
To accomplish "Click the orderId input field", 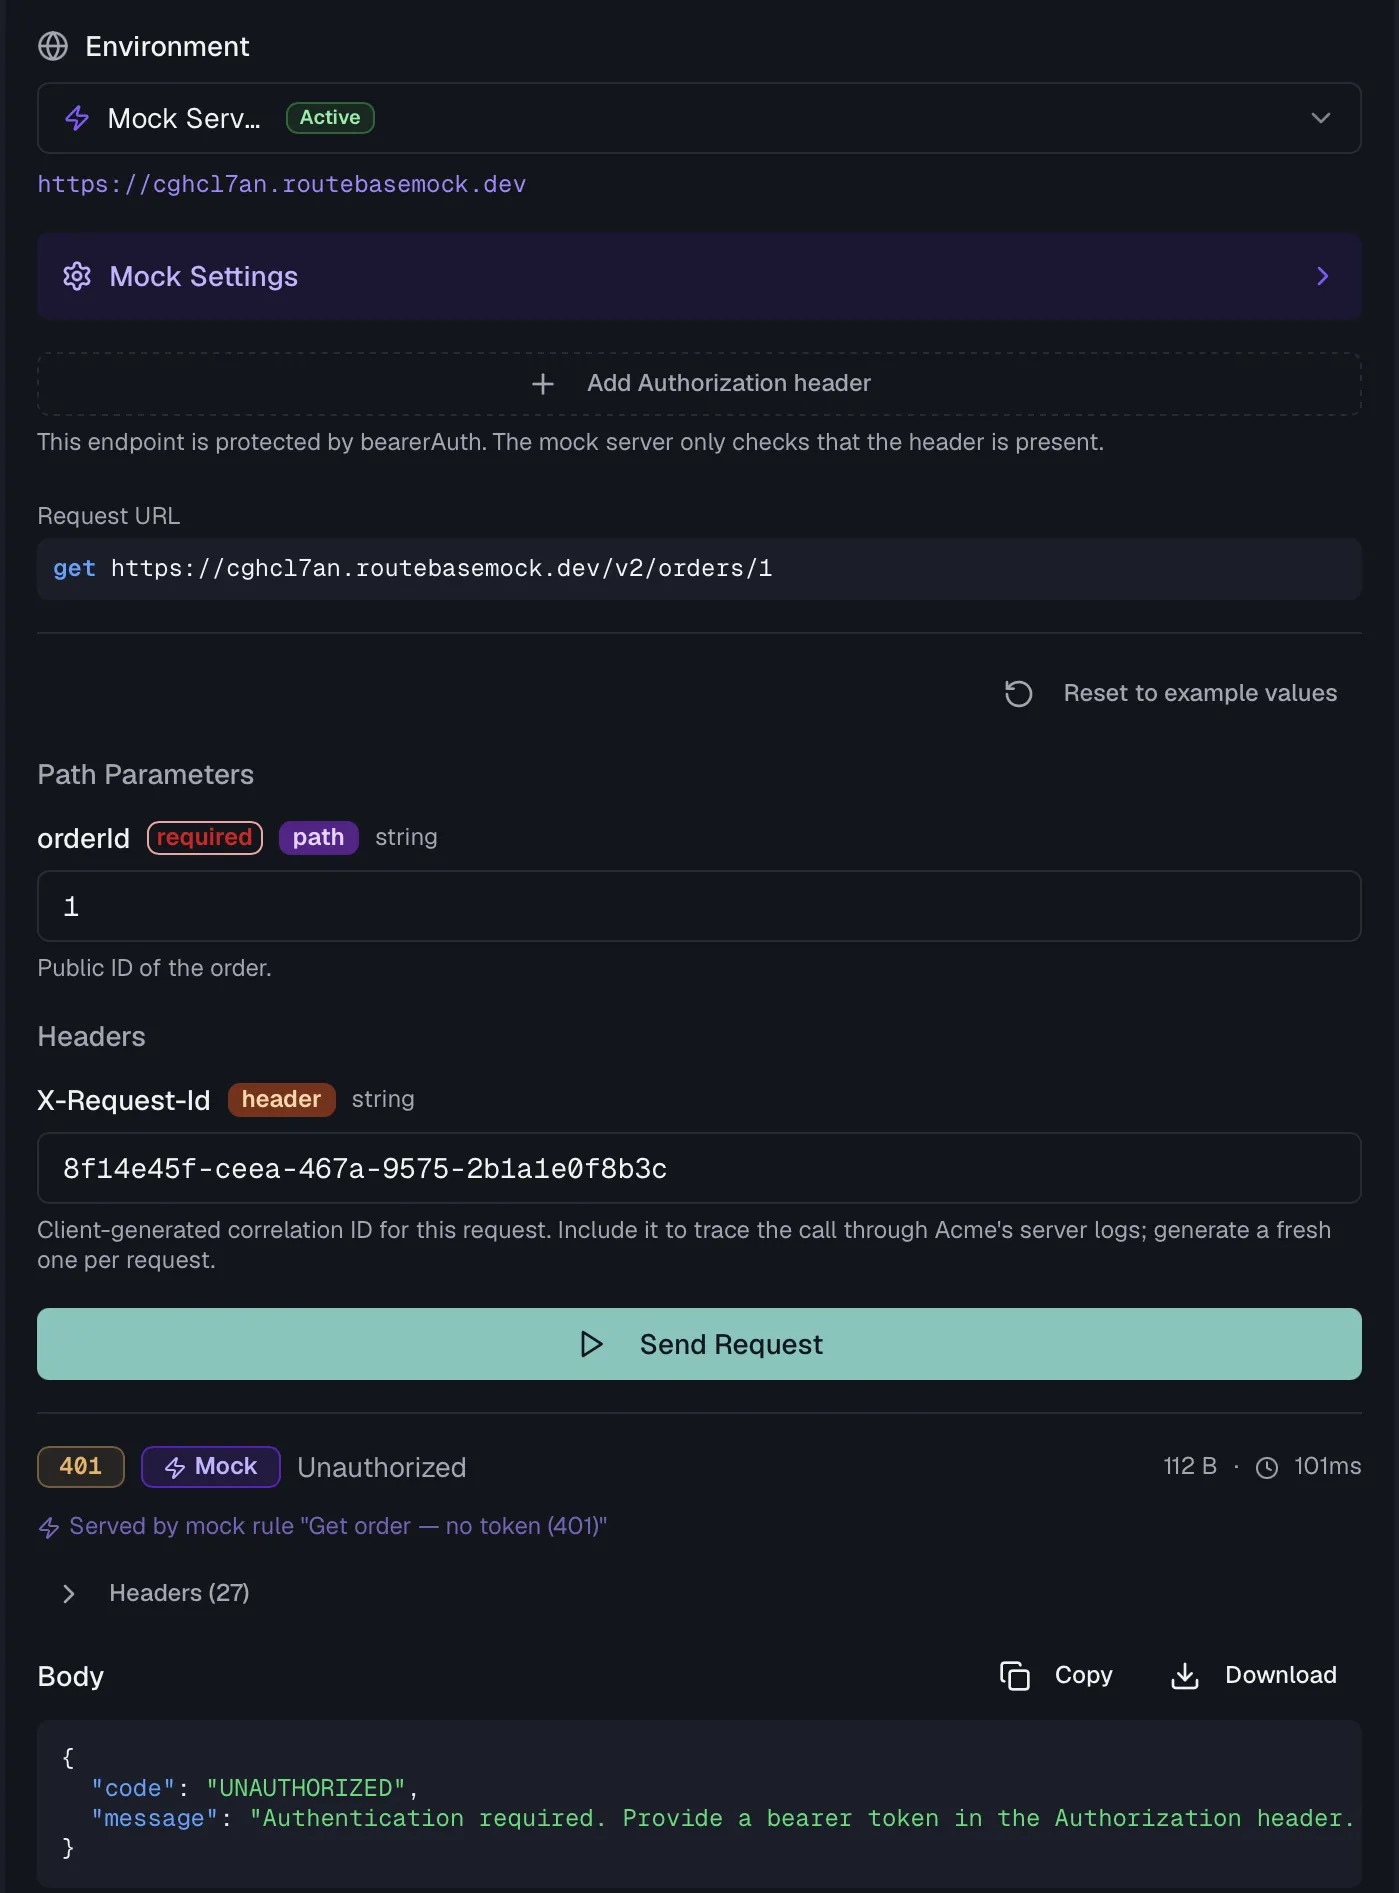I will [699, 906].
